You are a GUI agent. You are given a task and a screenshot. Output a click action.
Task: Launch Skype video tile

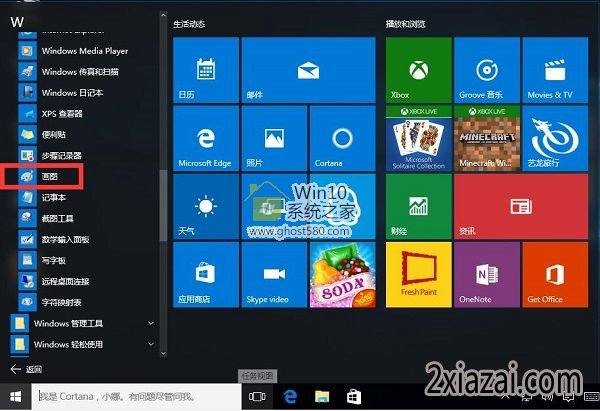274,275
